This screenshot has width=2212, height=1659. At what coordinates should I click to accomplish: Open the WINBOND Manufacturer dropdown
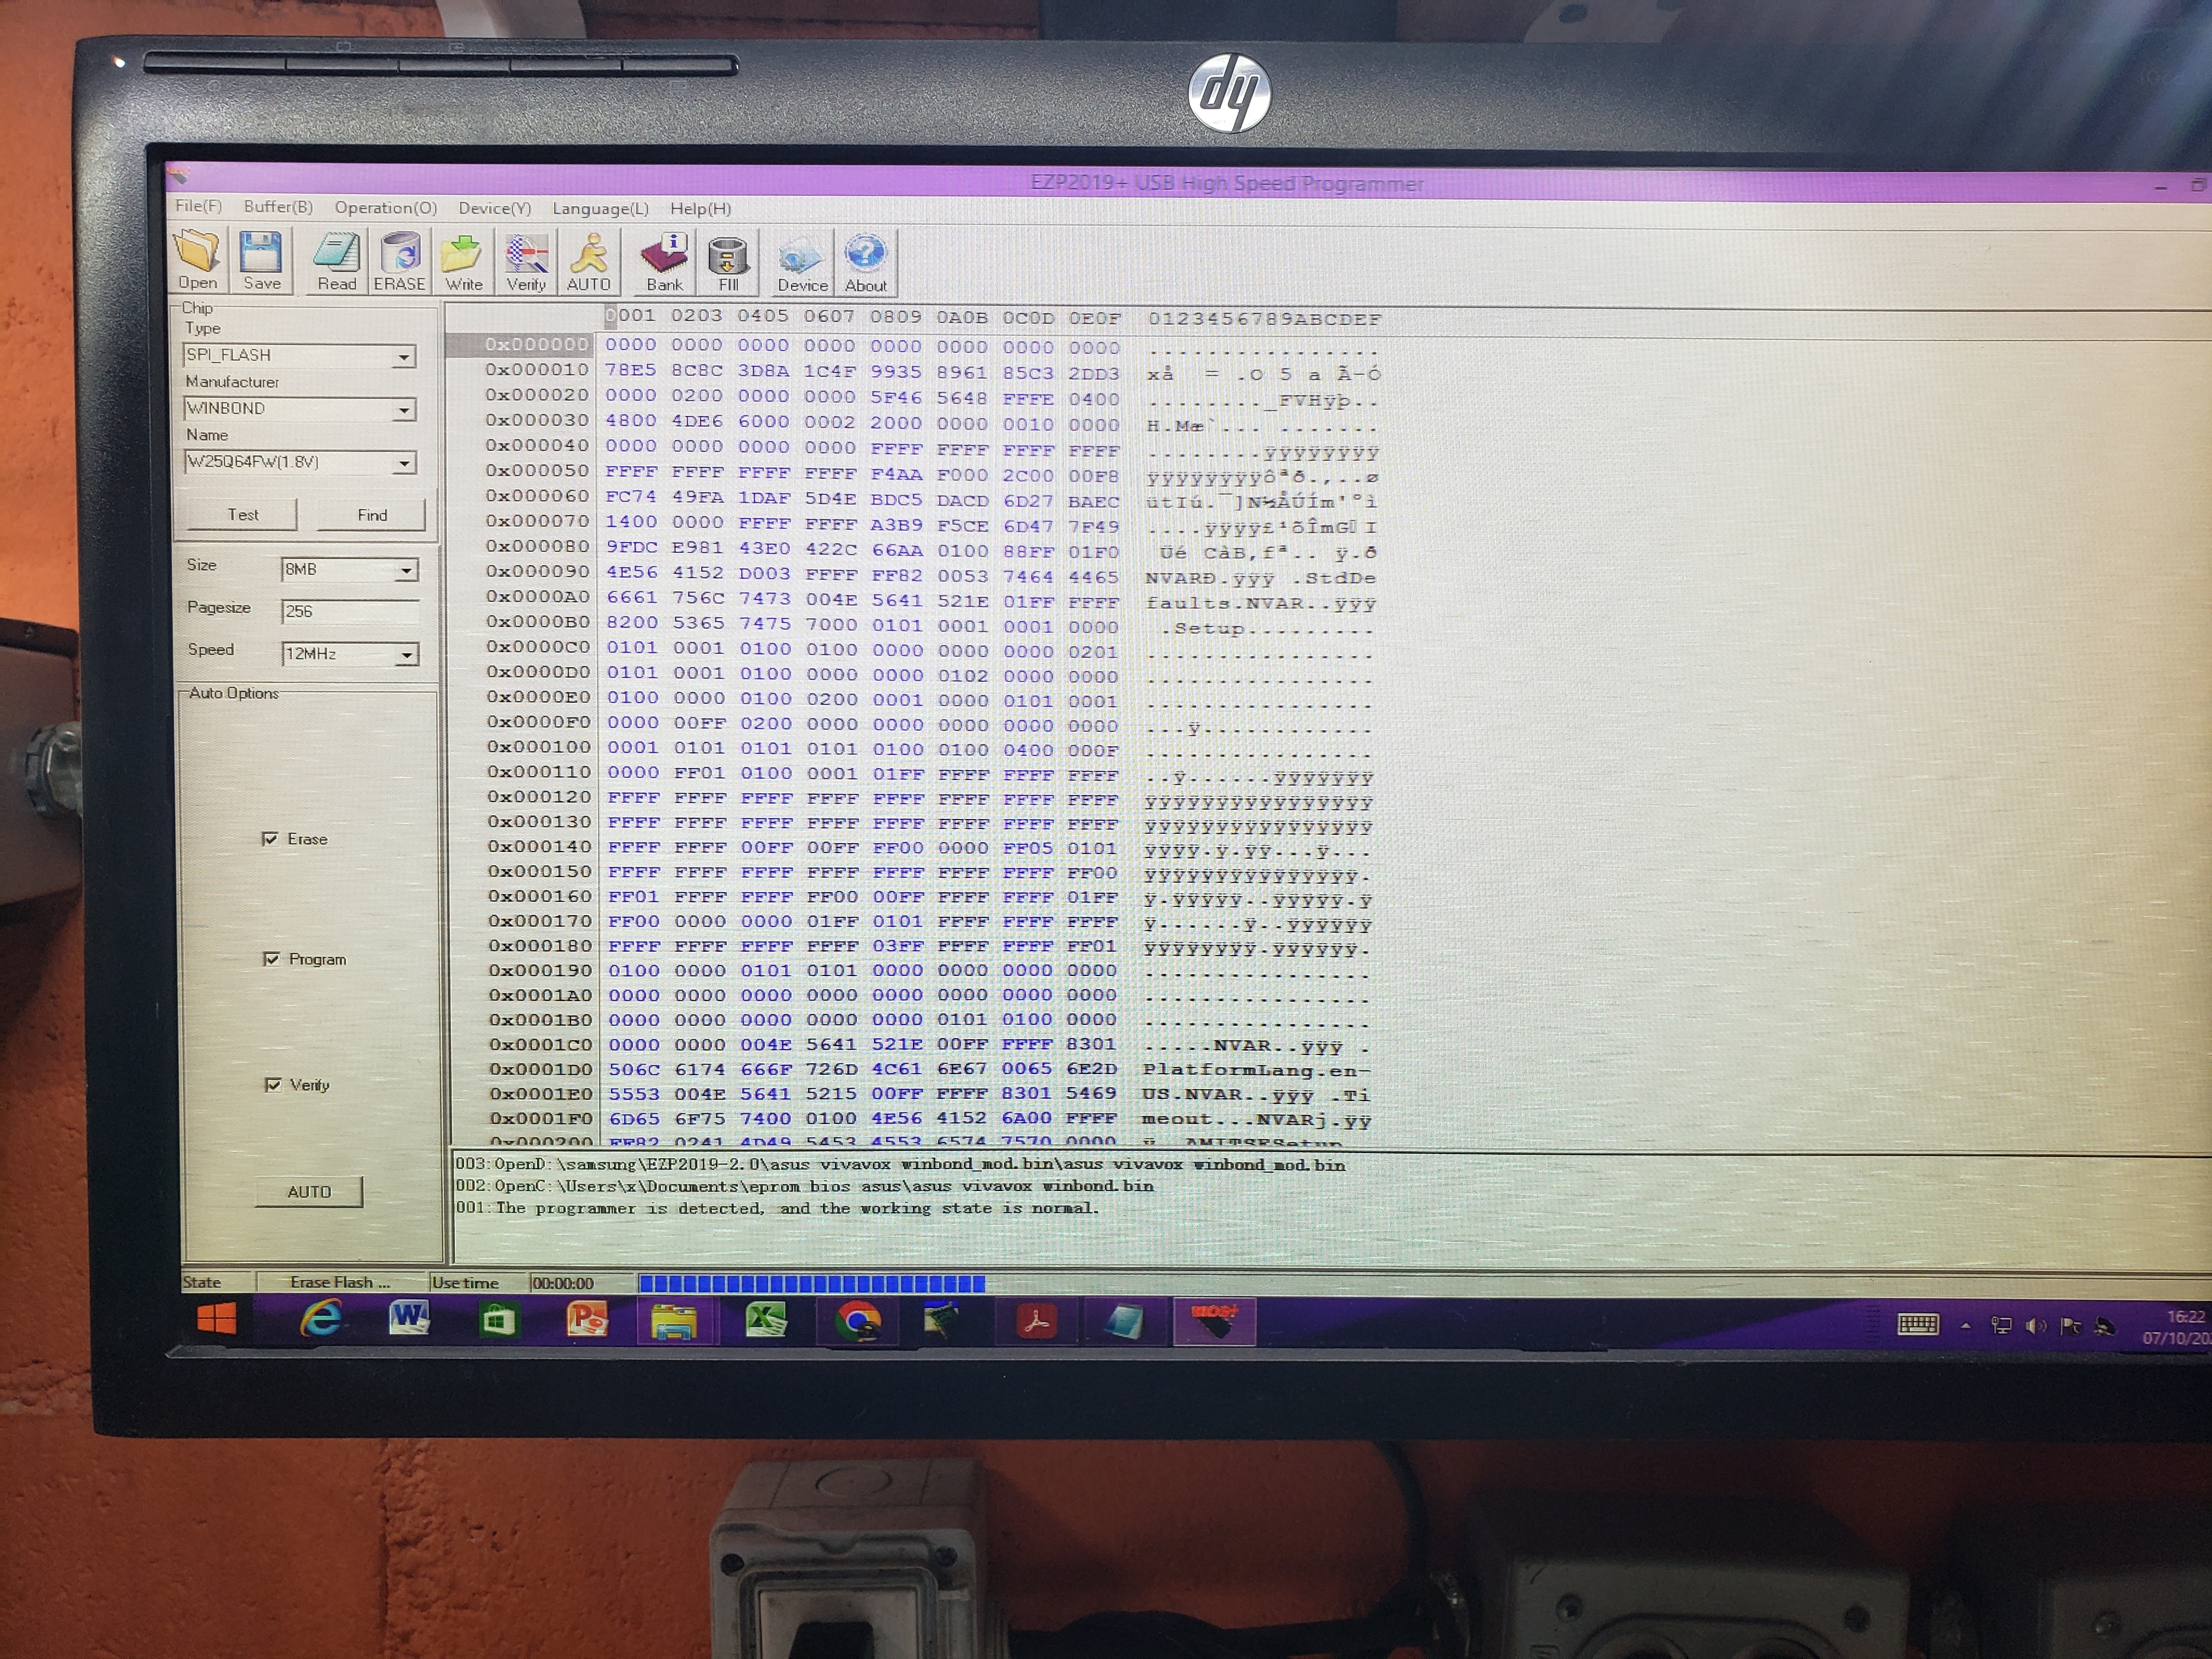coord(404,410)
